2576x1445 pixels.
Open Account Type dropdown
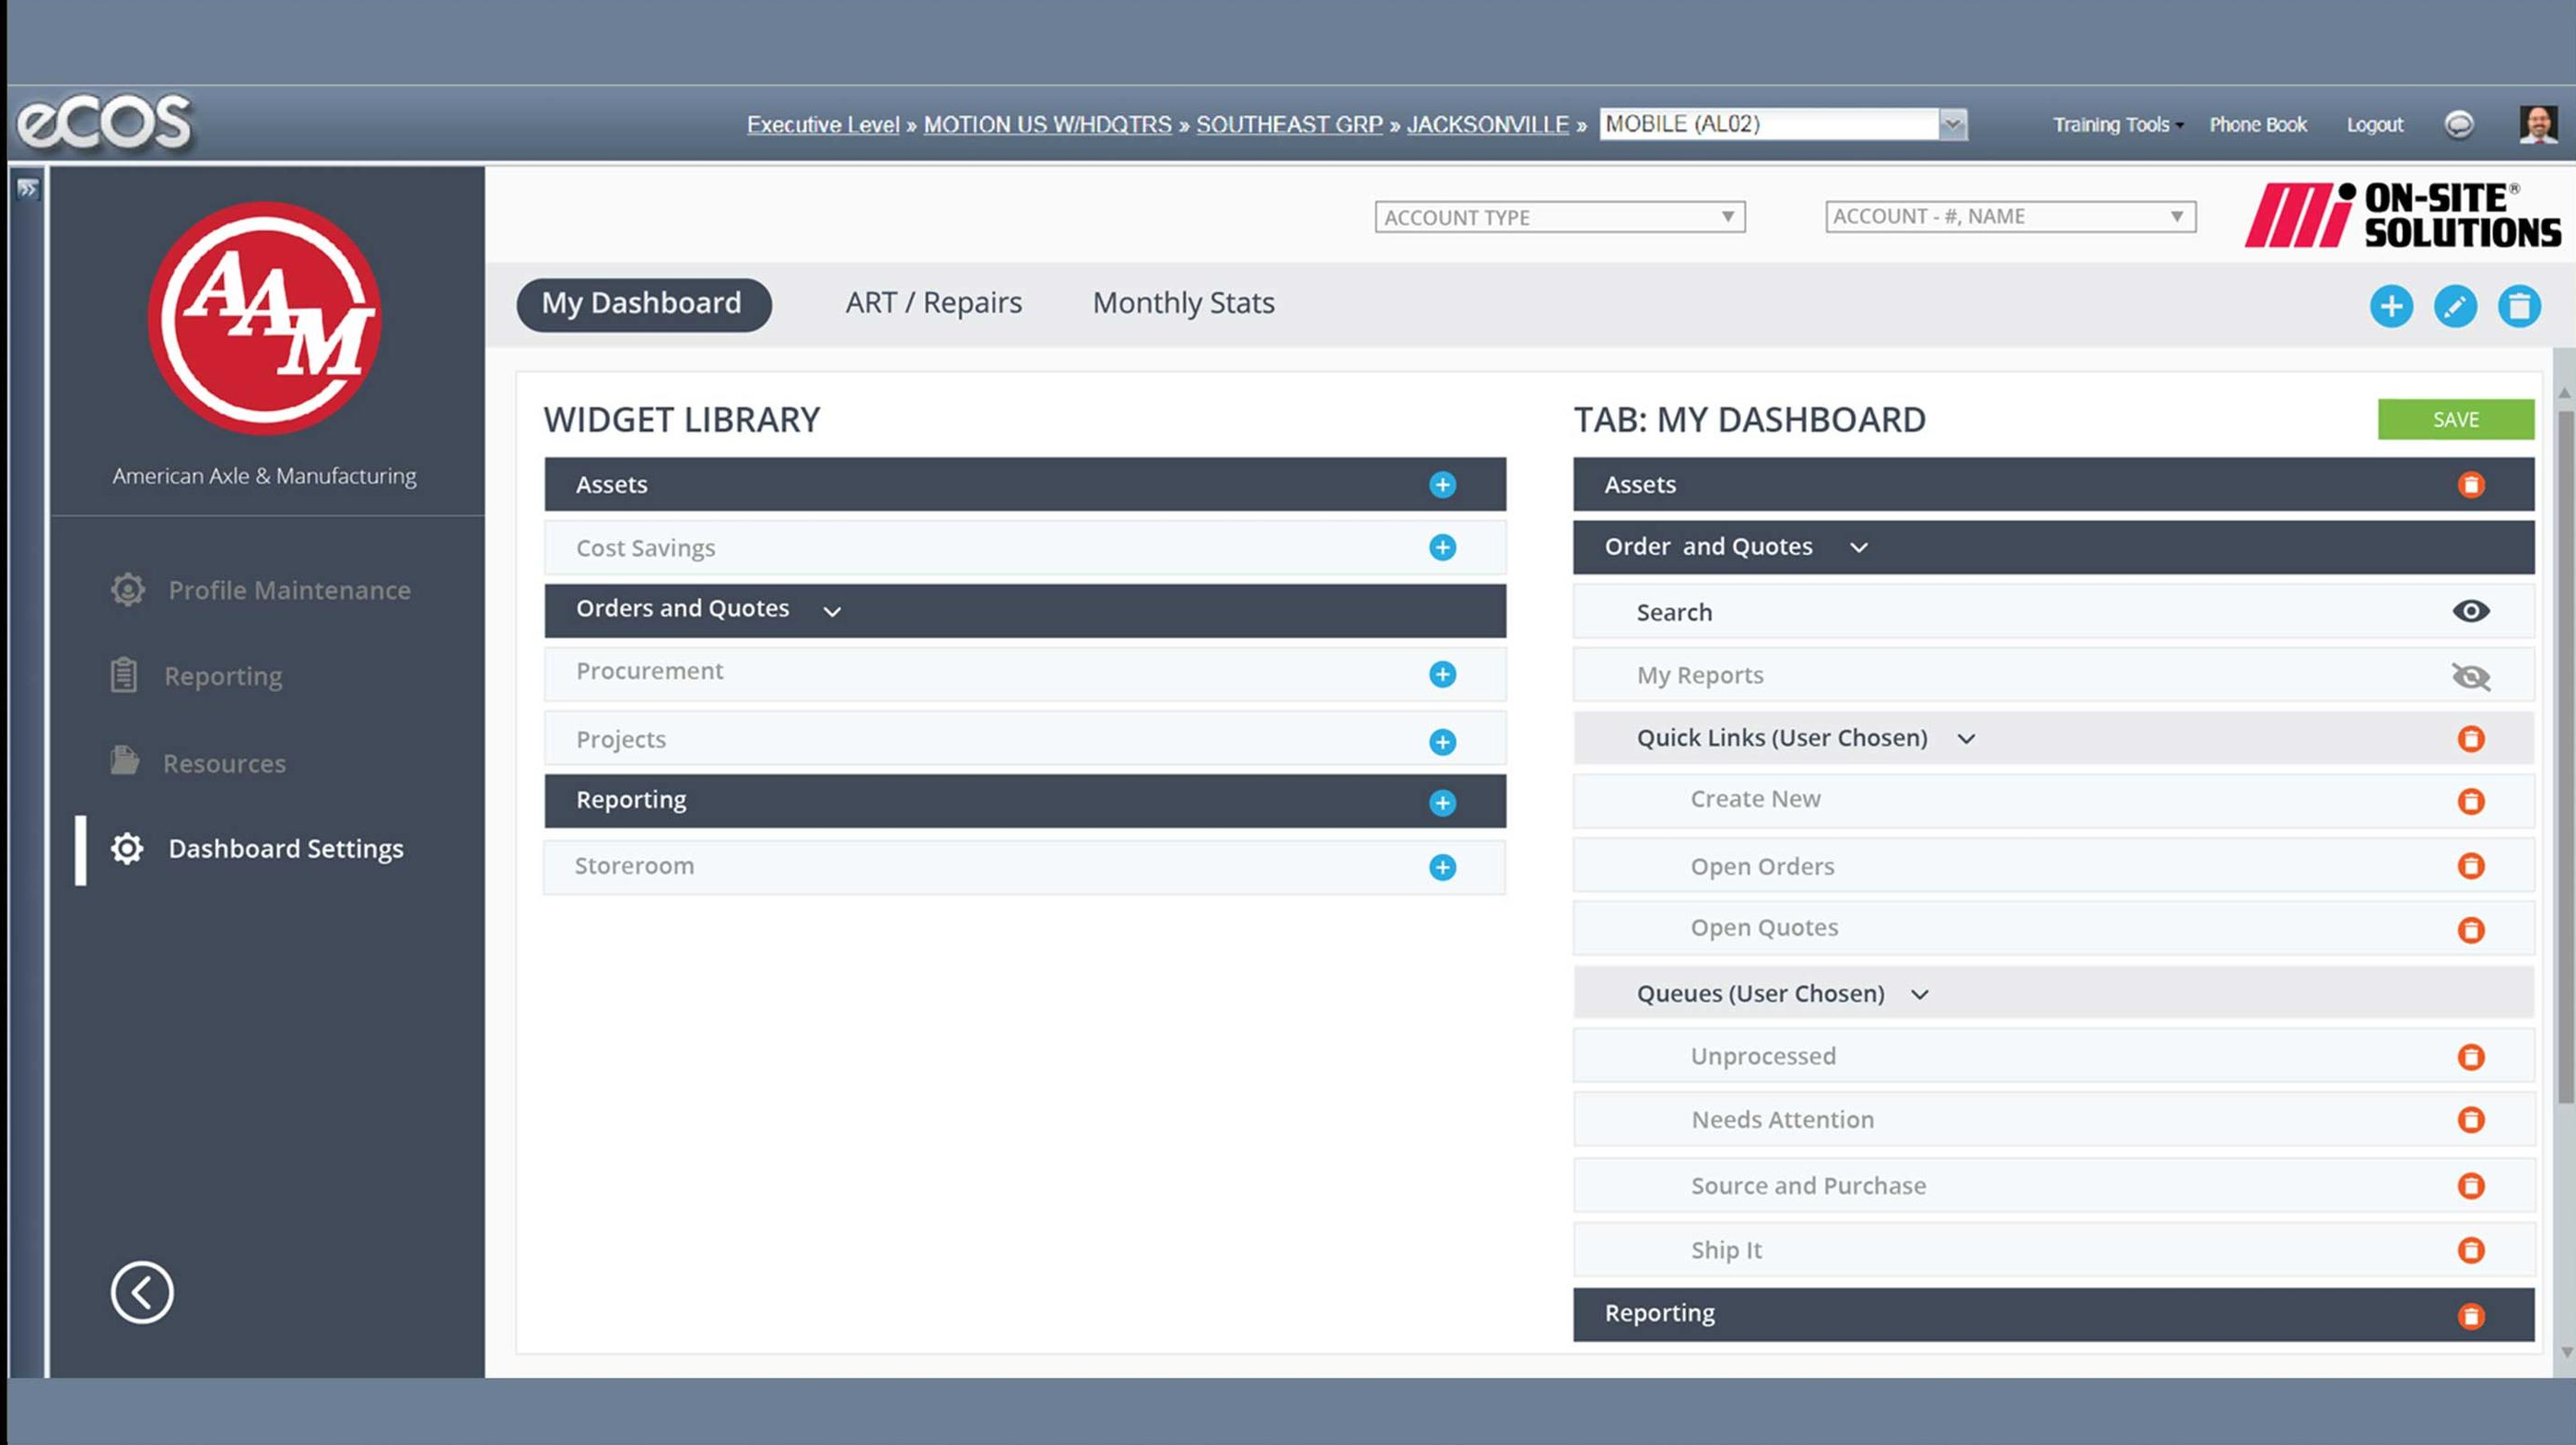pyautogui.click(x=1559, y=216)
